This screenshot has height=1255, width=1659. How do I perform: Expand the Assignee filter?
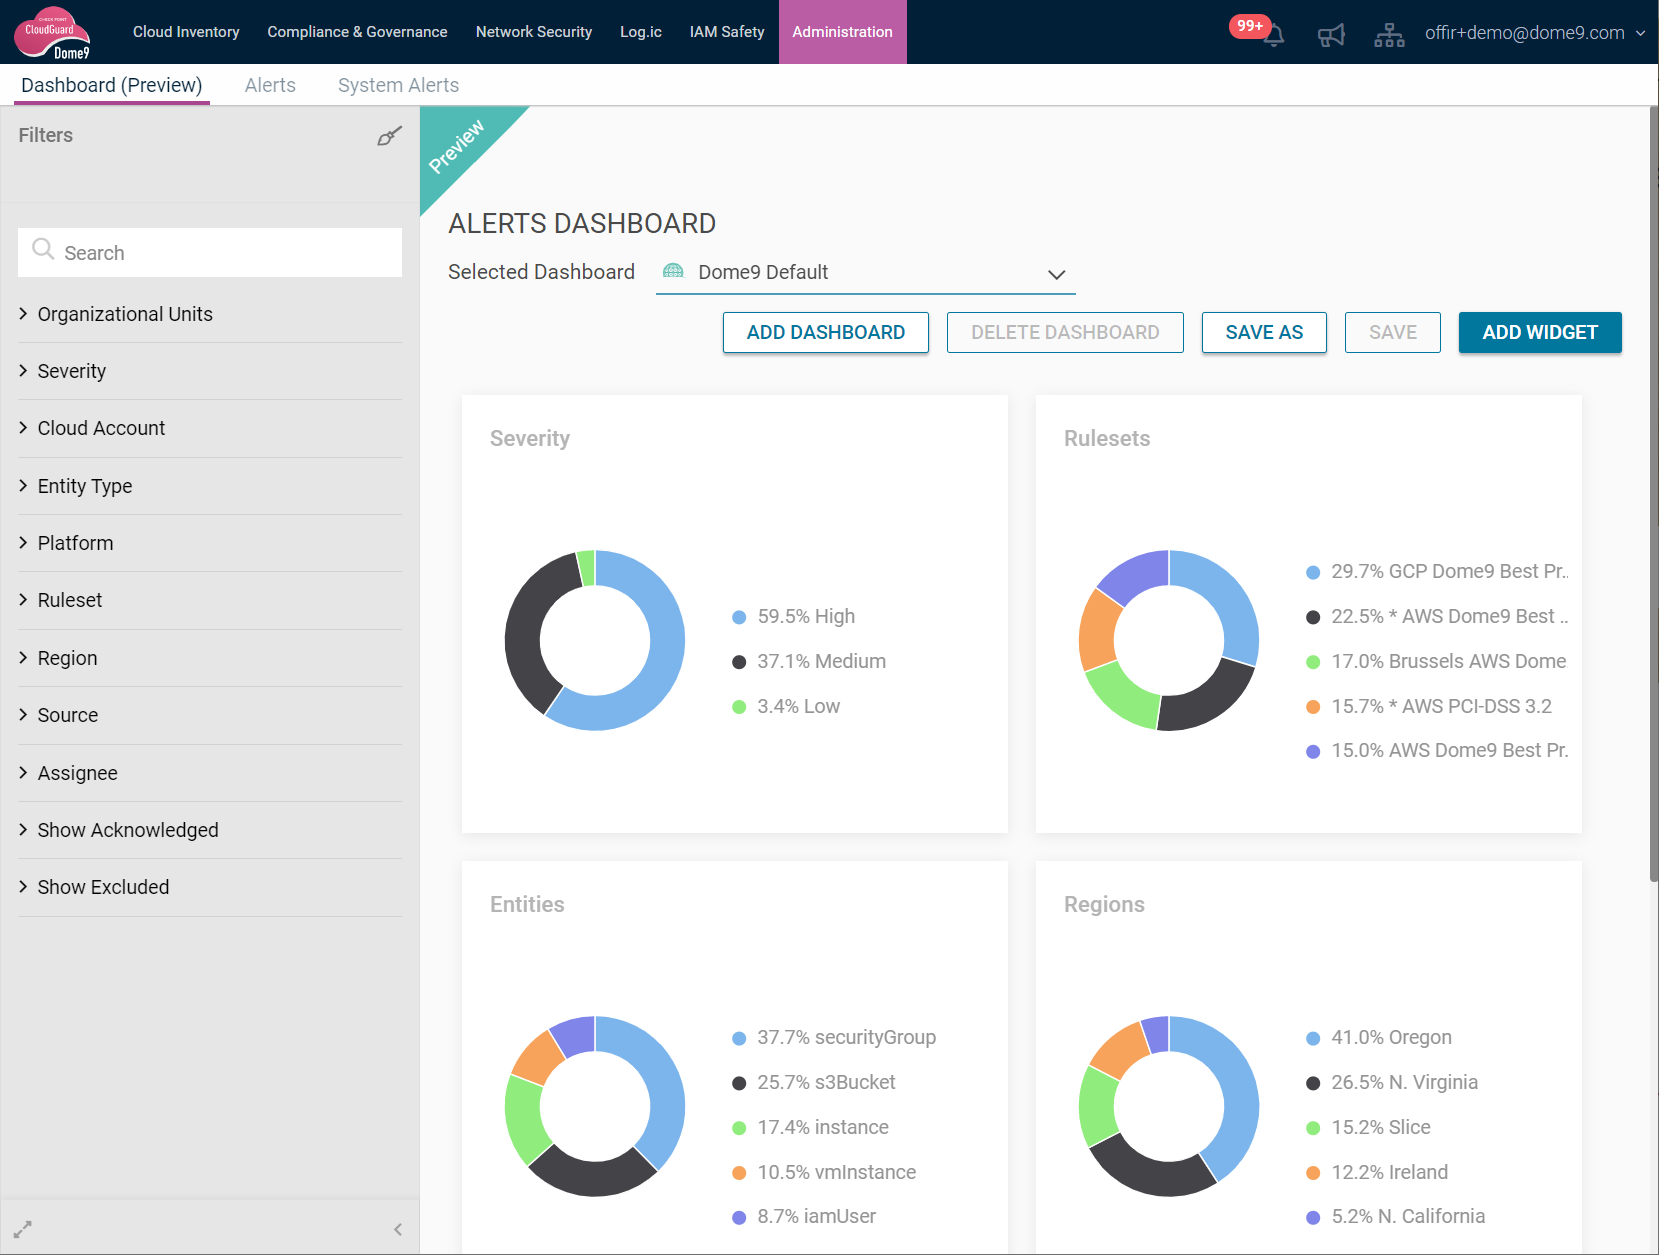210,773
